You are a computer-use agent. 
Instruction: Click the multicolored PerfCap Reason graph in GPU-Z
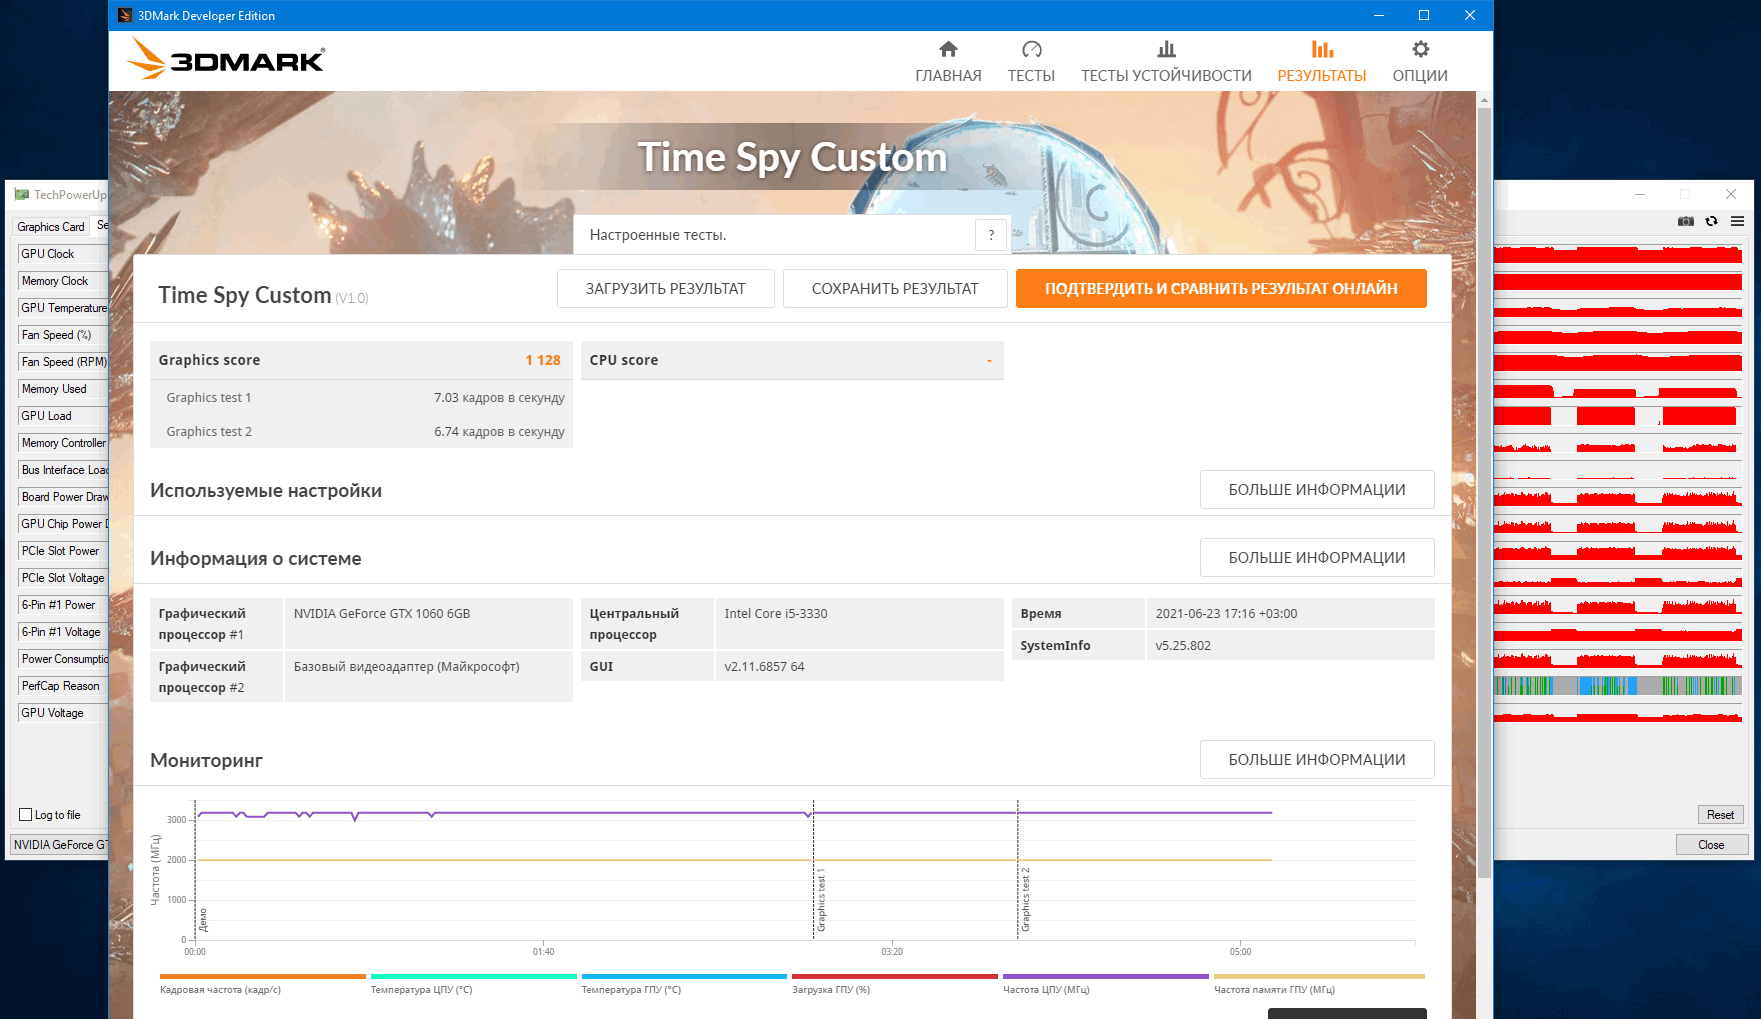click(x=1618, y=686)
